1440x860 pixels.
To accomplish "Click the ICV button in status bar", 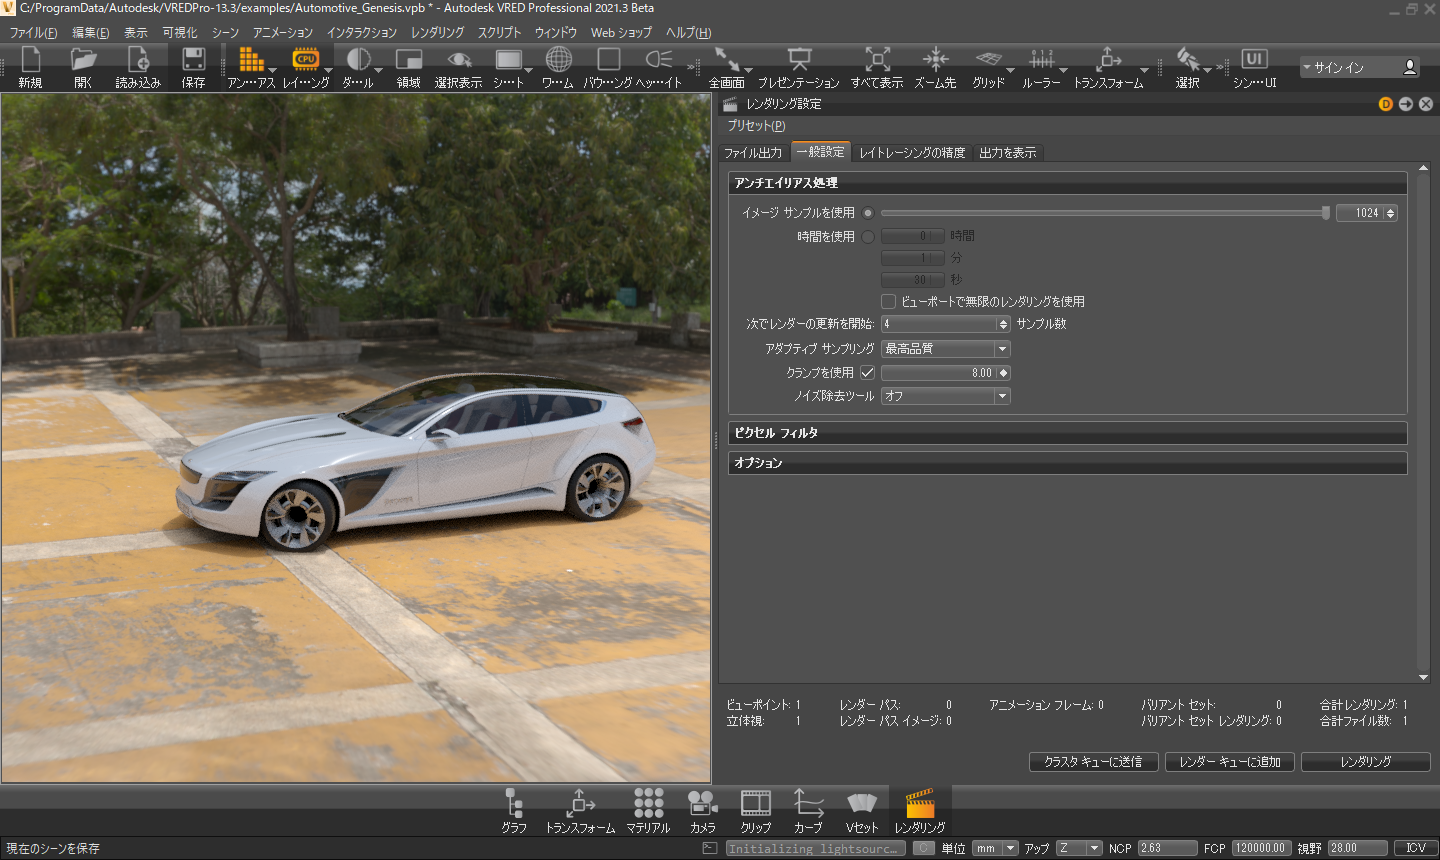I will (1416, 848).
